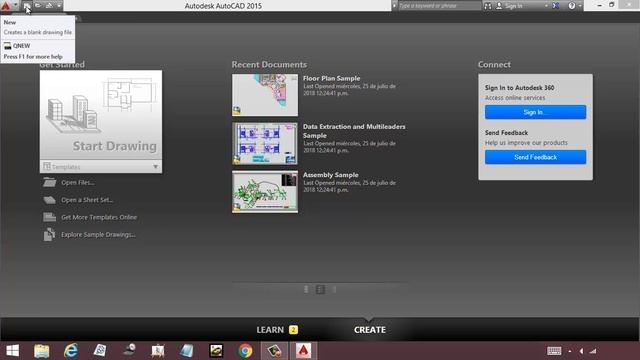Click the network signal tray icon
The height and width of the screenshot is (360, 640).
(x=593, y=351)
